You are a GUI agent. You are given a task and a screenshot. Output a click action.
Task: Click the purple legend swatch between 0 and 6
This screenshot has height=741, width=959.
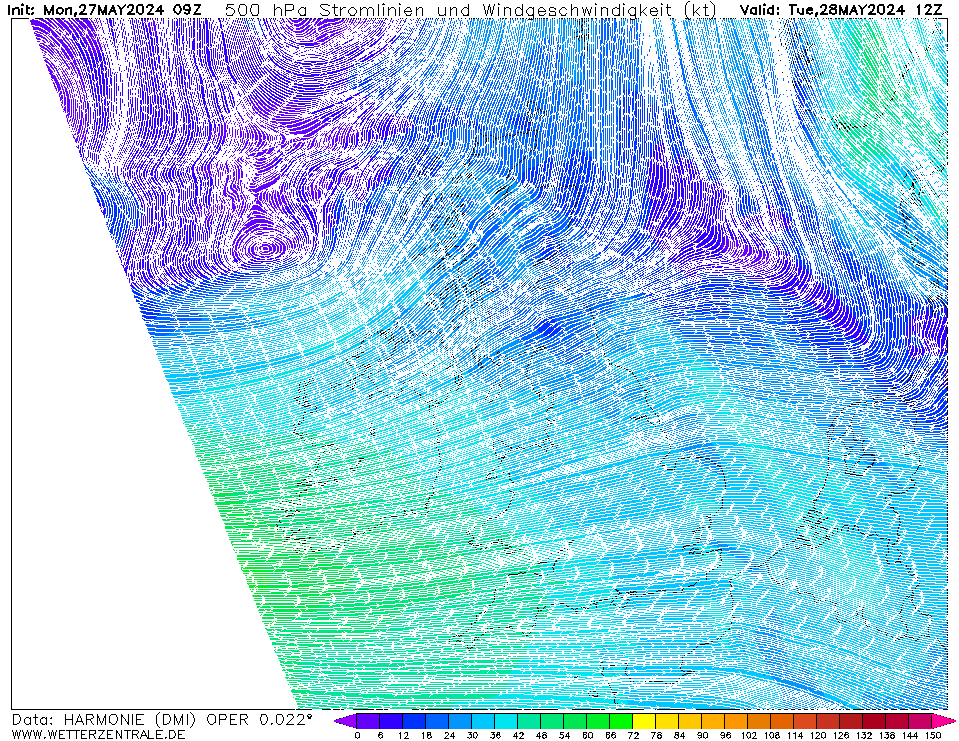pyautogui.click(x=368, y=721)
